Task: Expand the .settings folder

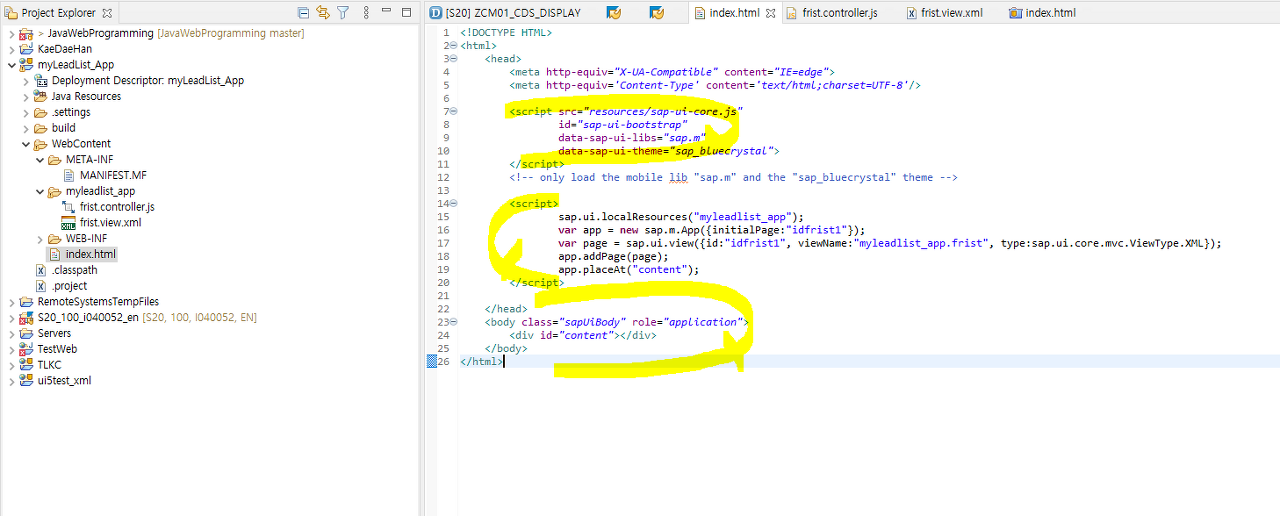Action: click(25, 113)
